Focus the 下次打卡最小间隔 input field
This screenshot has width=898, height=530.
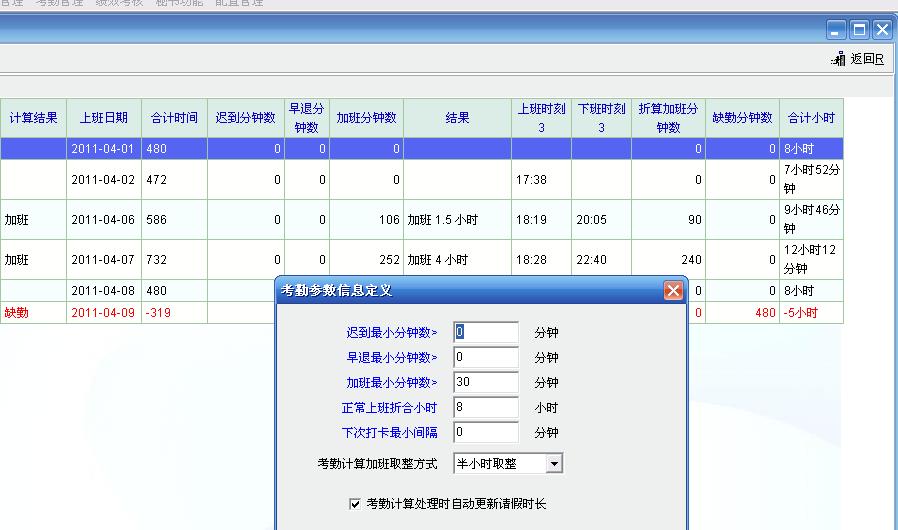pyautogui.click(x=486, y=433)
